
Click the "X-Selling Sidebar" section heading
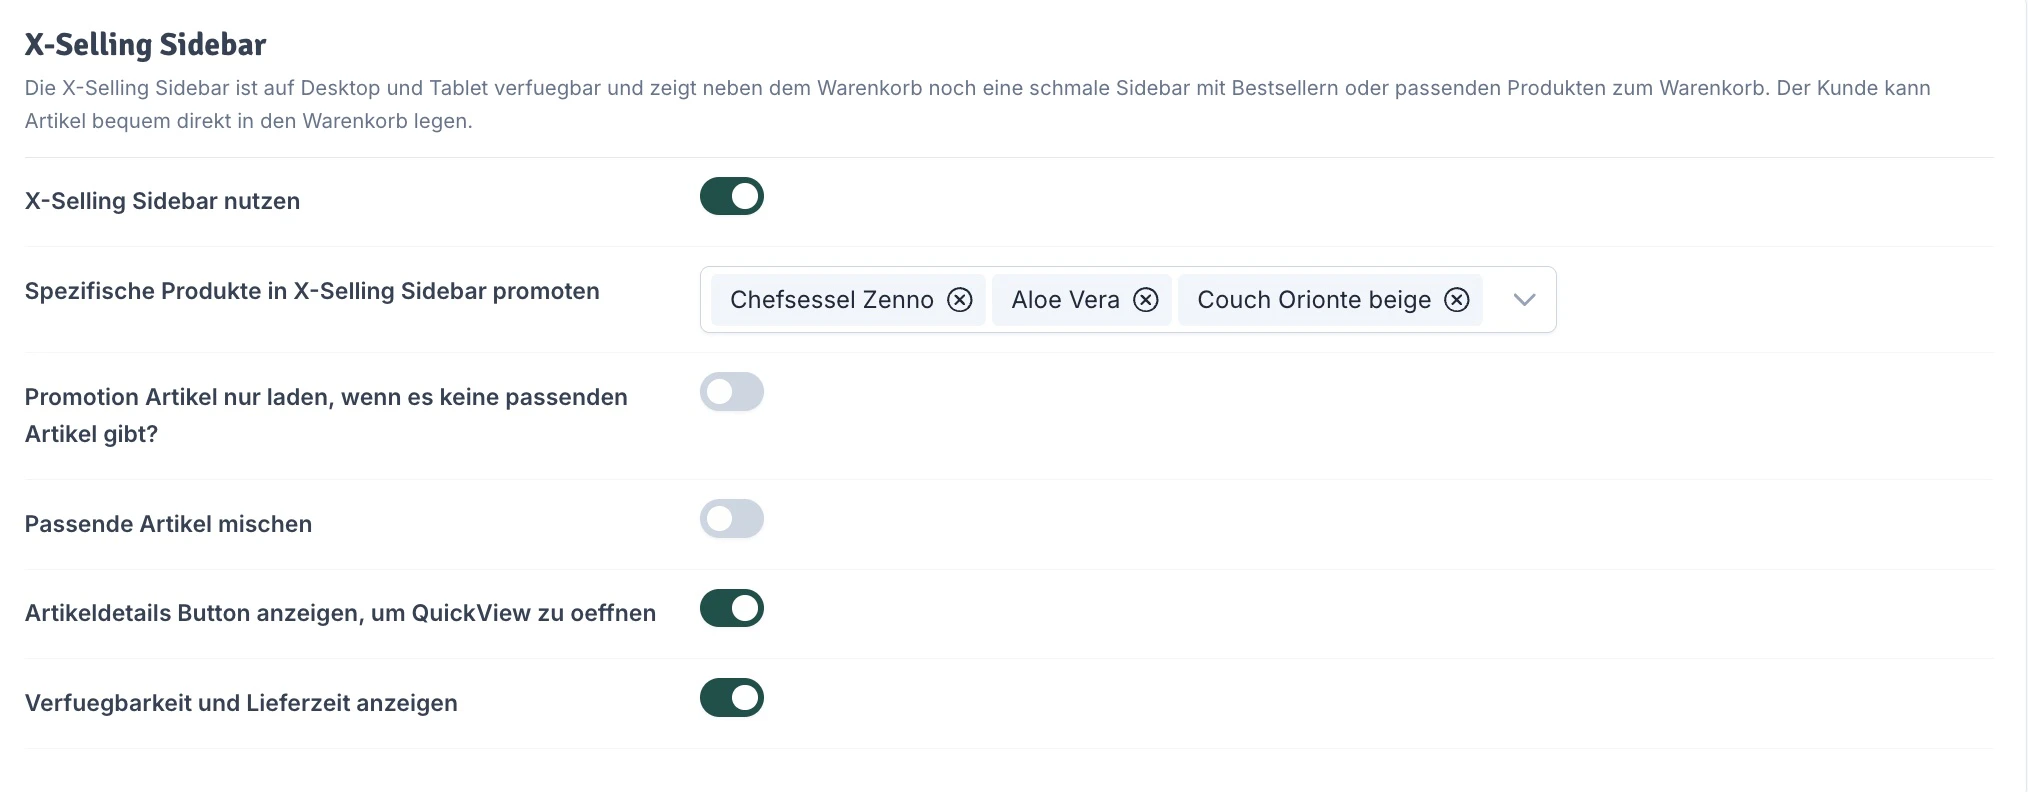[146, 44]
